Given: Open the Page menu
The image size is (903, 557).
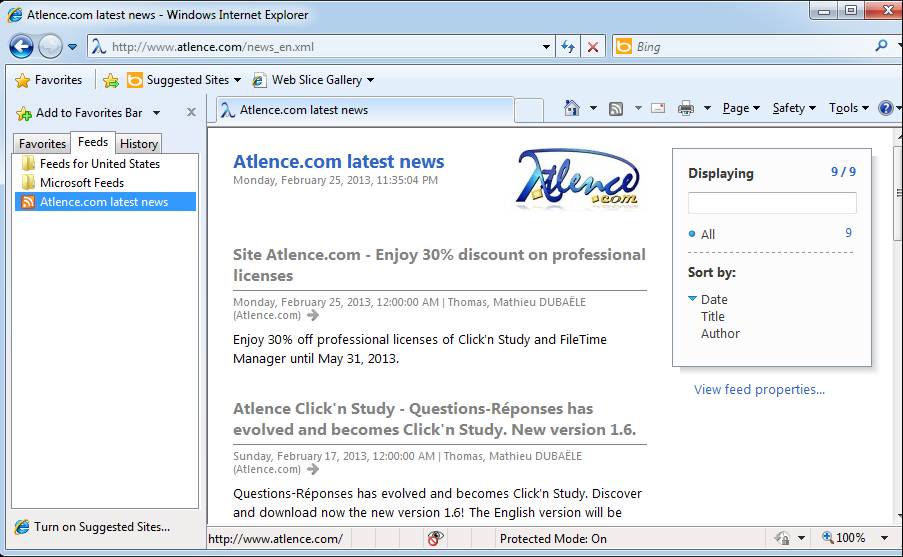Looking at the screenshot, I should [741, 108].
